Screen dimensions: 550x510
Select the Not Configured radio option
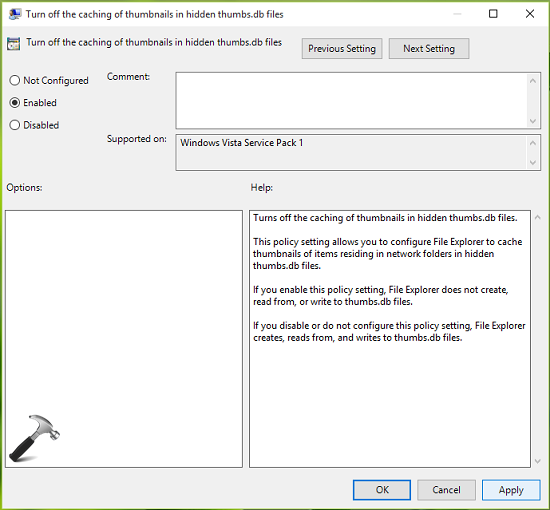pos(14,80)
